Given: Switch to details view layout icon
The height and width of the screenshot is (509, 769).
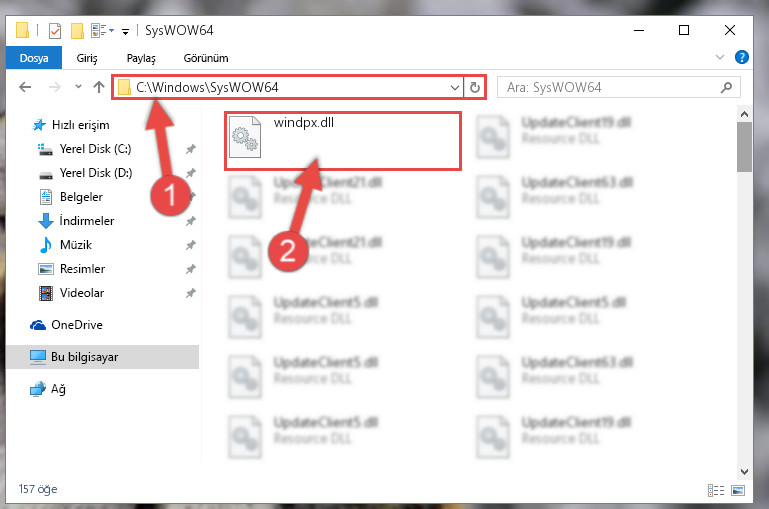Looking at the screenshot, I should point(716,490).
